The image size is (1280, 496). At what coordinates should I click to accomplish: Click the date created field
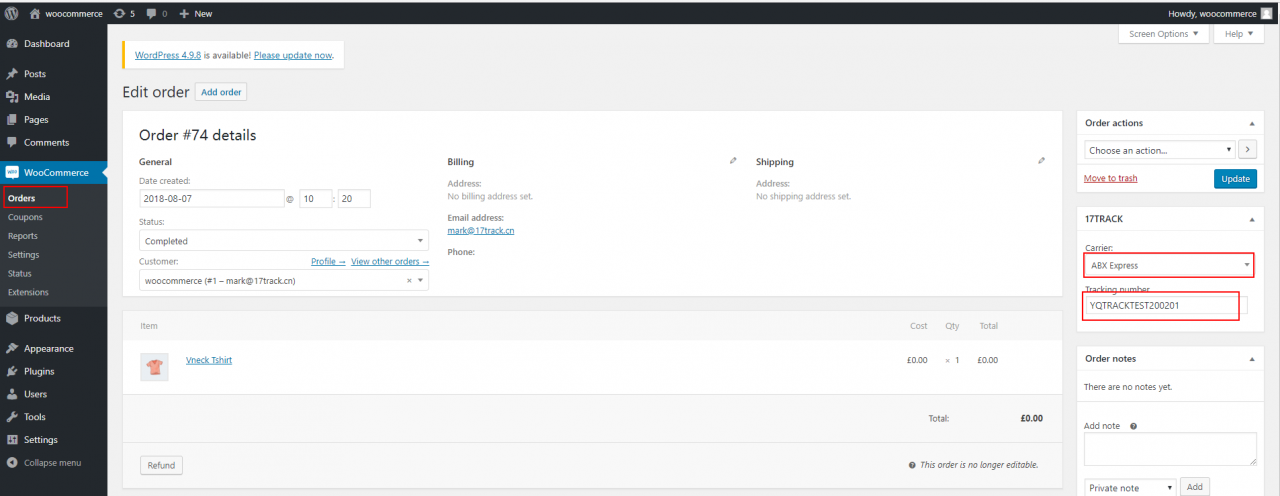pos(212,199)
